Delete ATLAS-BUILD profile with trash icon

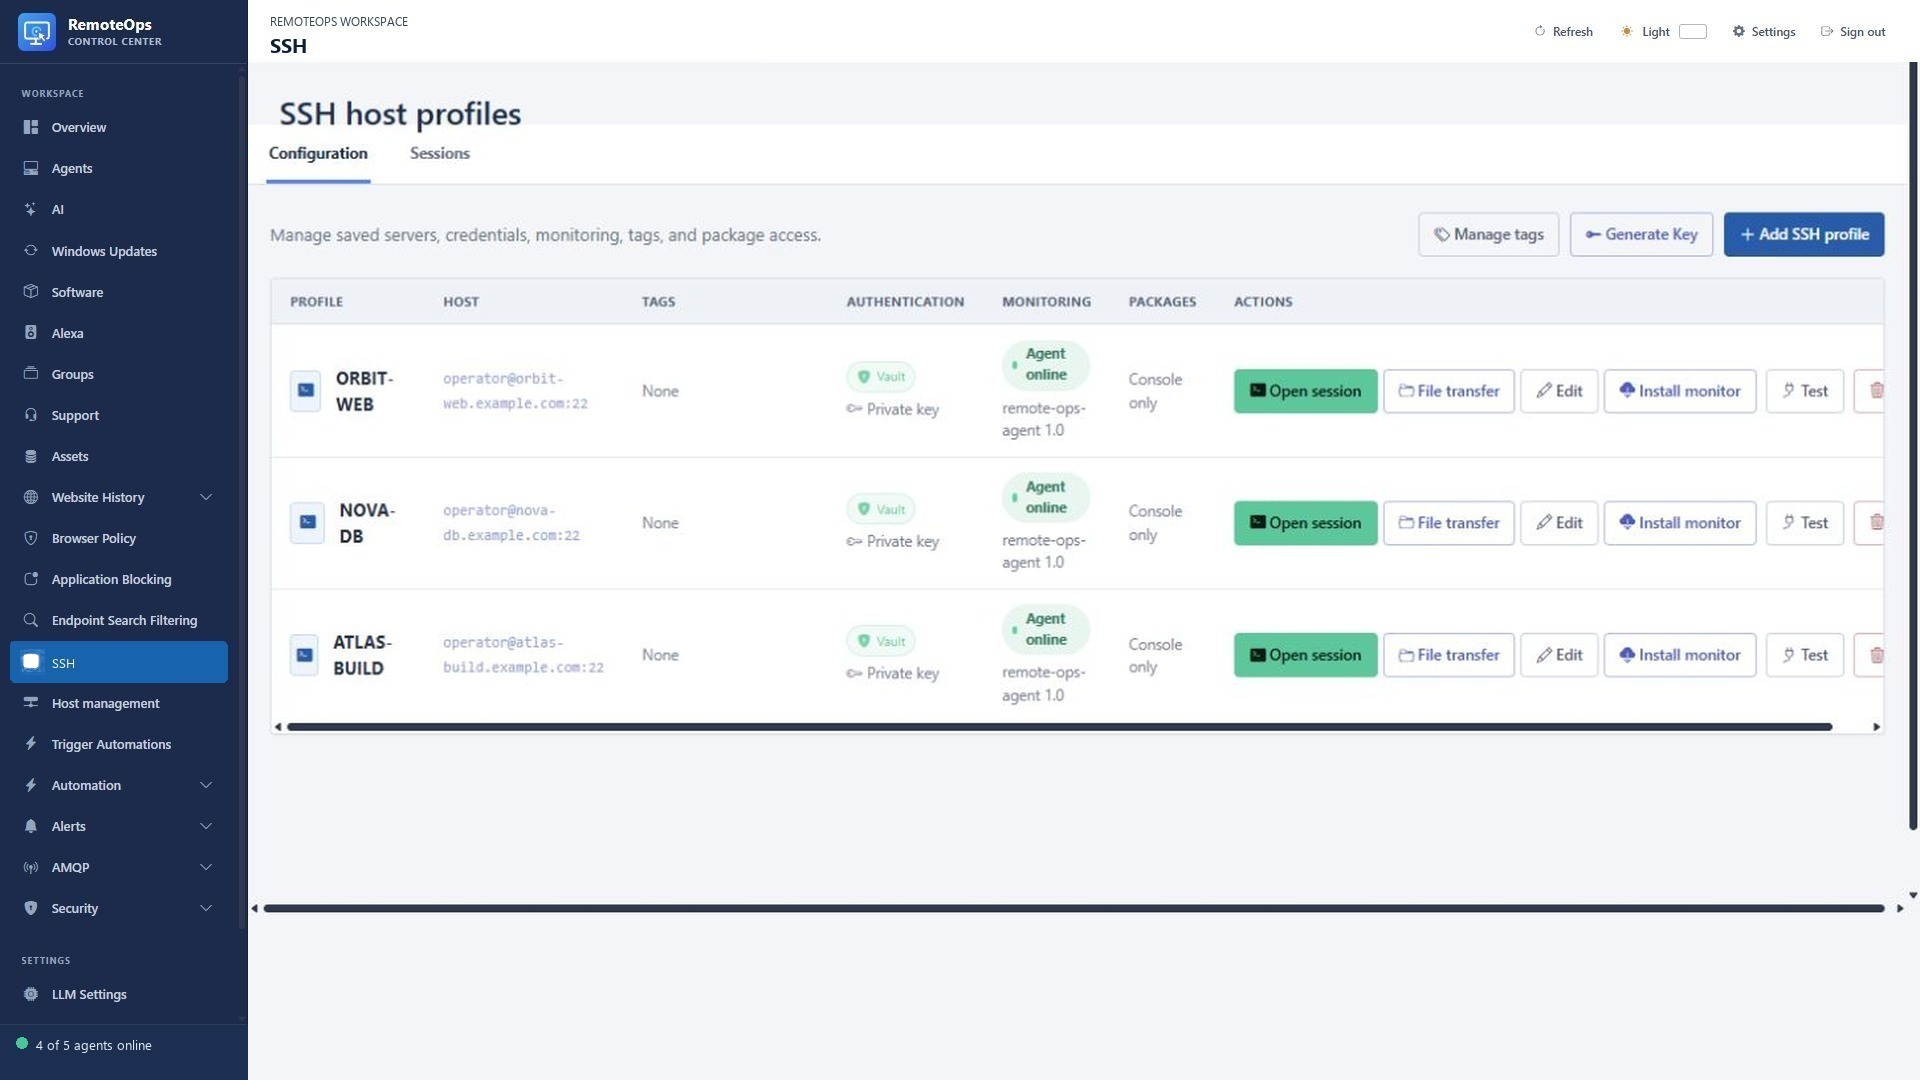click(x=1870, y=655)
